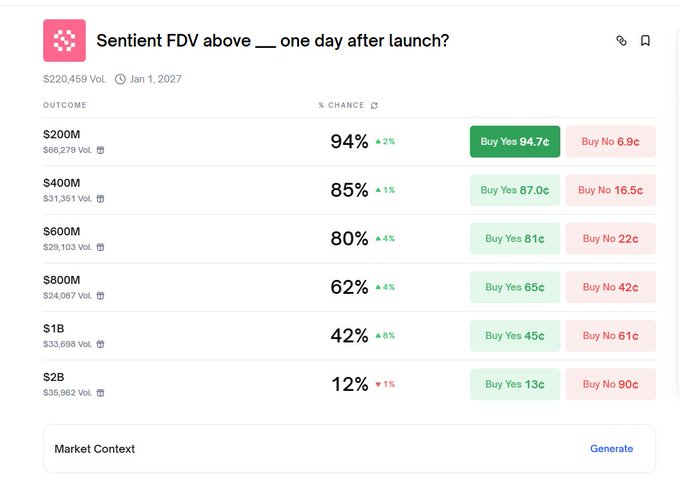Click the copy link icon
Image resolution: width=680 pixels, height=488 pixels.
click(x=621, y=41)
